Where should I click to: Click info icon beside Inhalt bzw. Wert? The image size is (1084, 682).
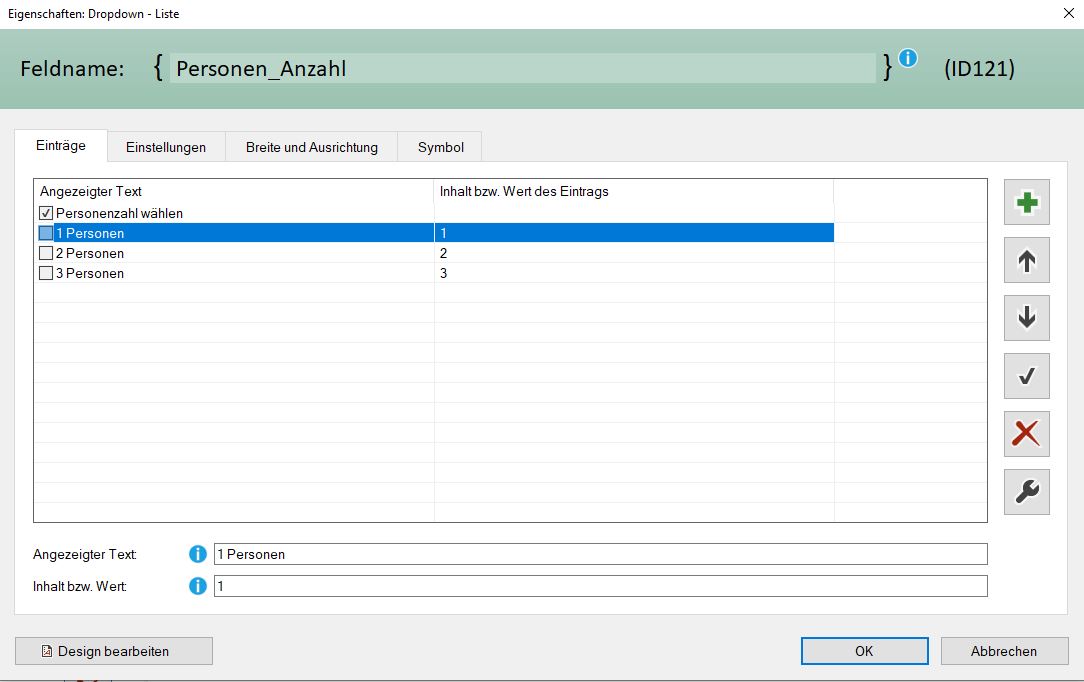(x=198, y=586)
